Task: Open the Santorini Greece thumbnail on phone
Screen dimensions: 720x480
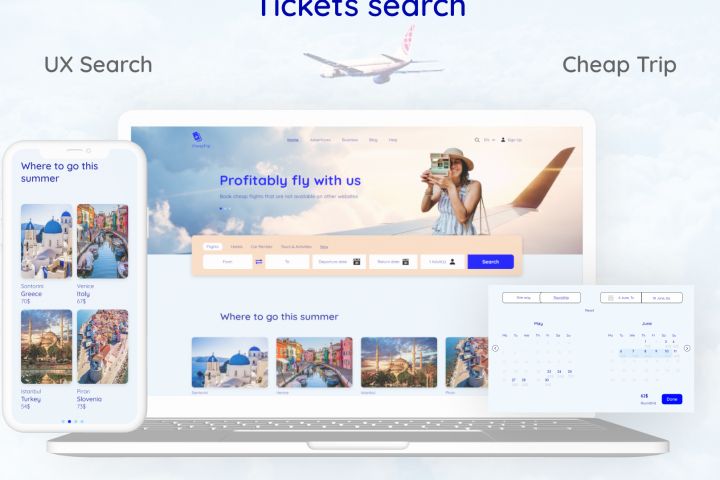Action: point(46,241)
